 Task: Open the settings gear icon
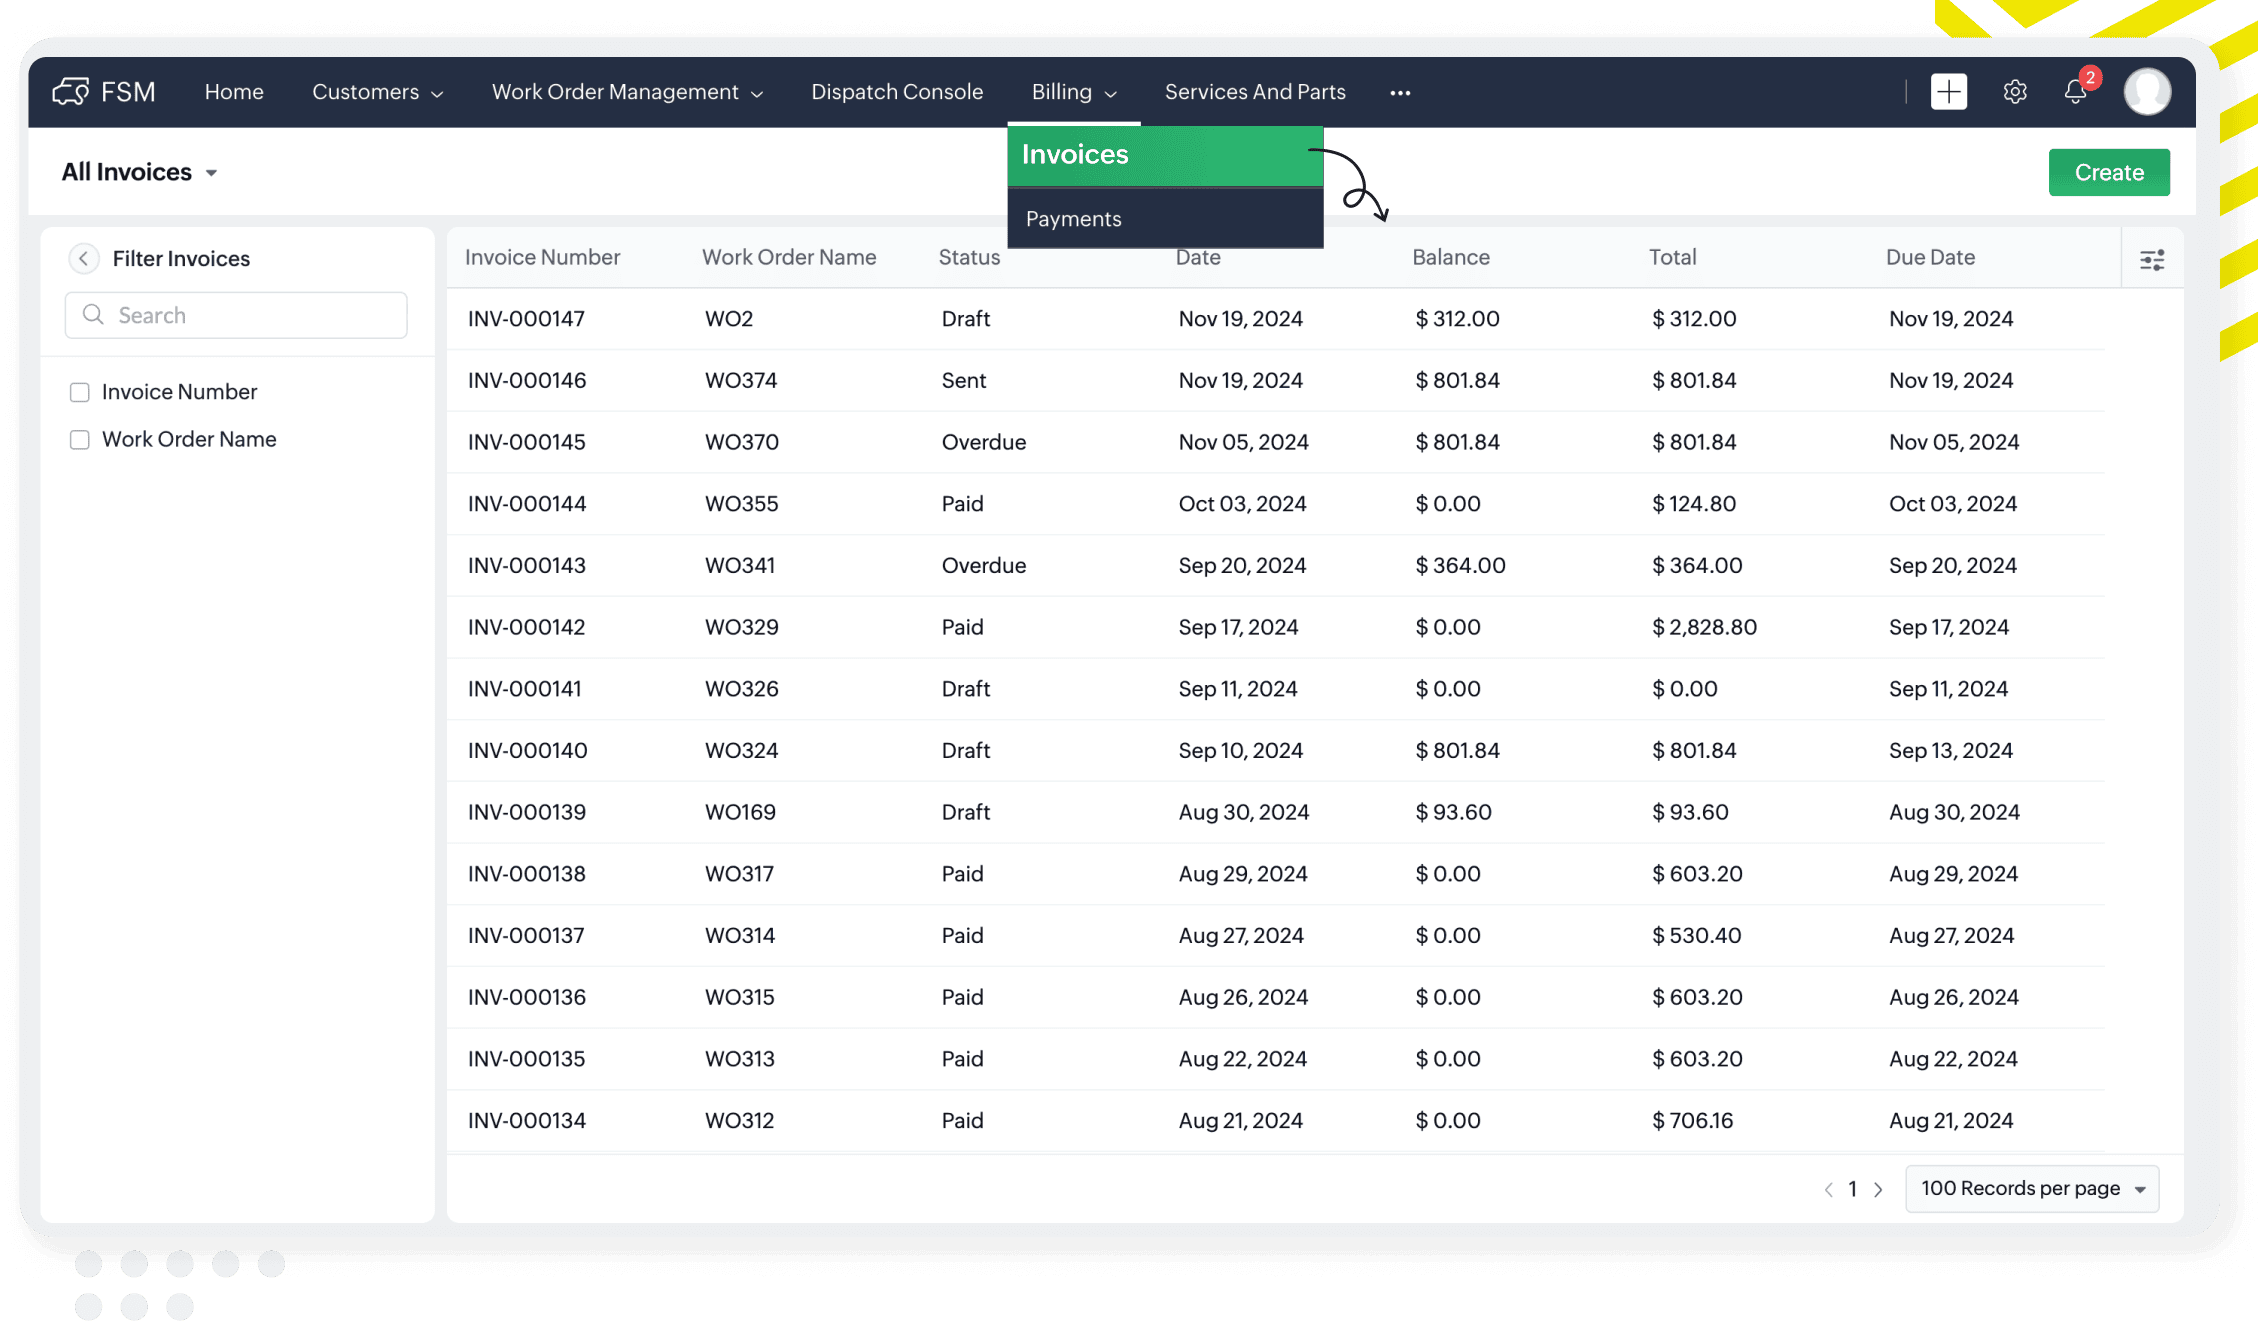point(2014,92)
